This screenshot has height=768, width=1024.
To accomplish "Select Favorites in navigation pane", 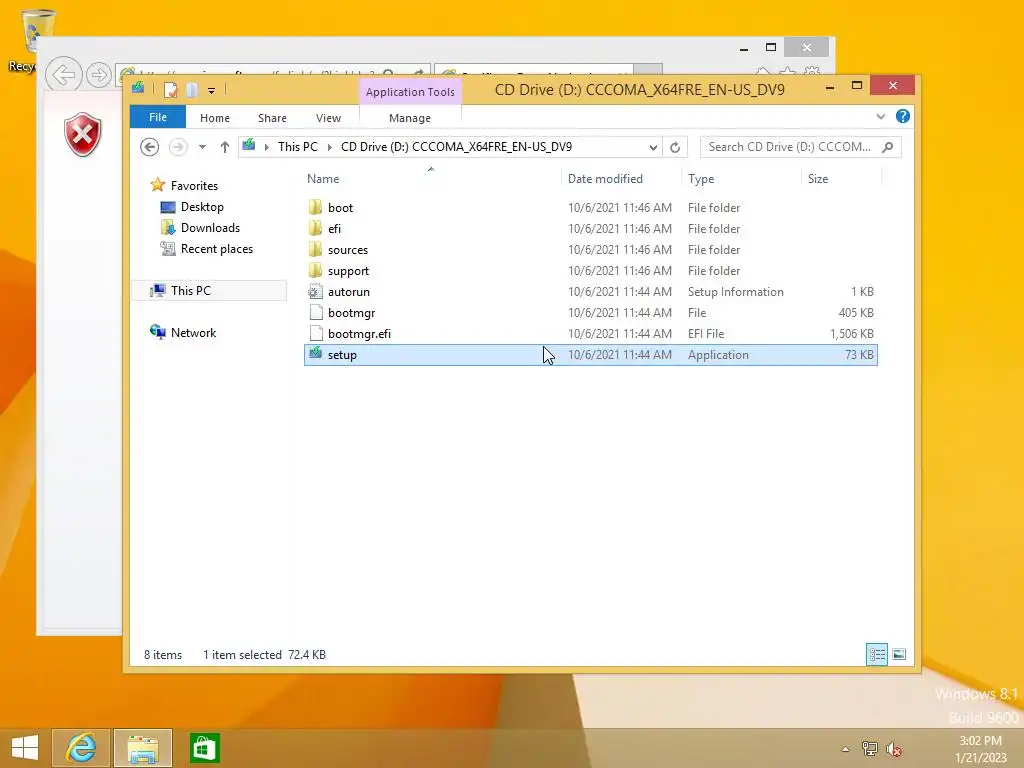I will tap(194, 185).
